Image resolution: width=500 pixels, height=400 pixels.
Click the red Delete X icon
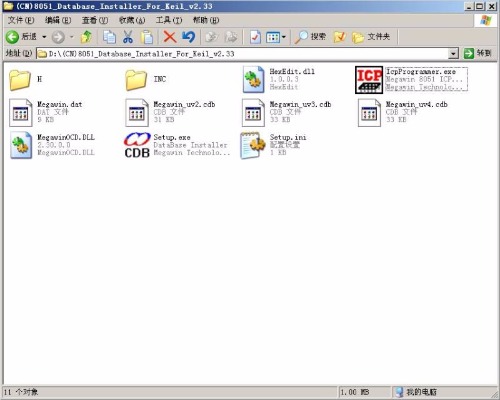(x=170, y=37)
